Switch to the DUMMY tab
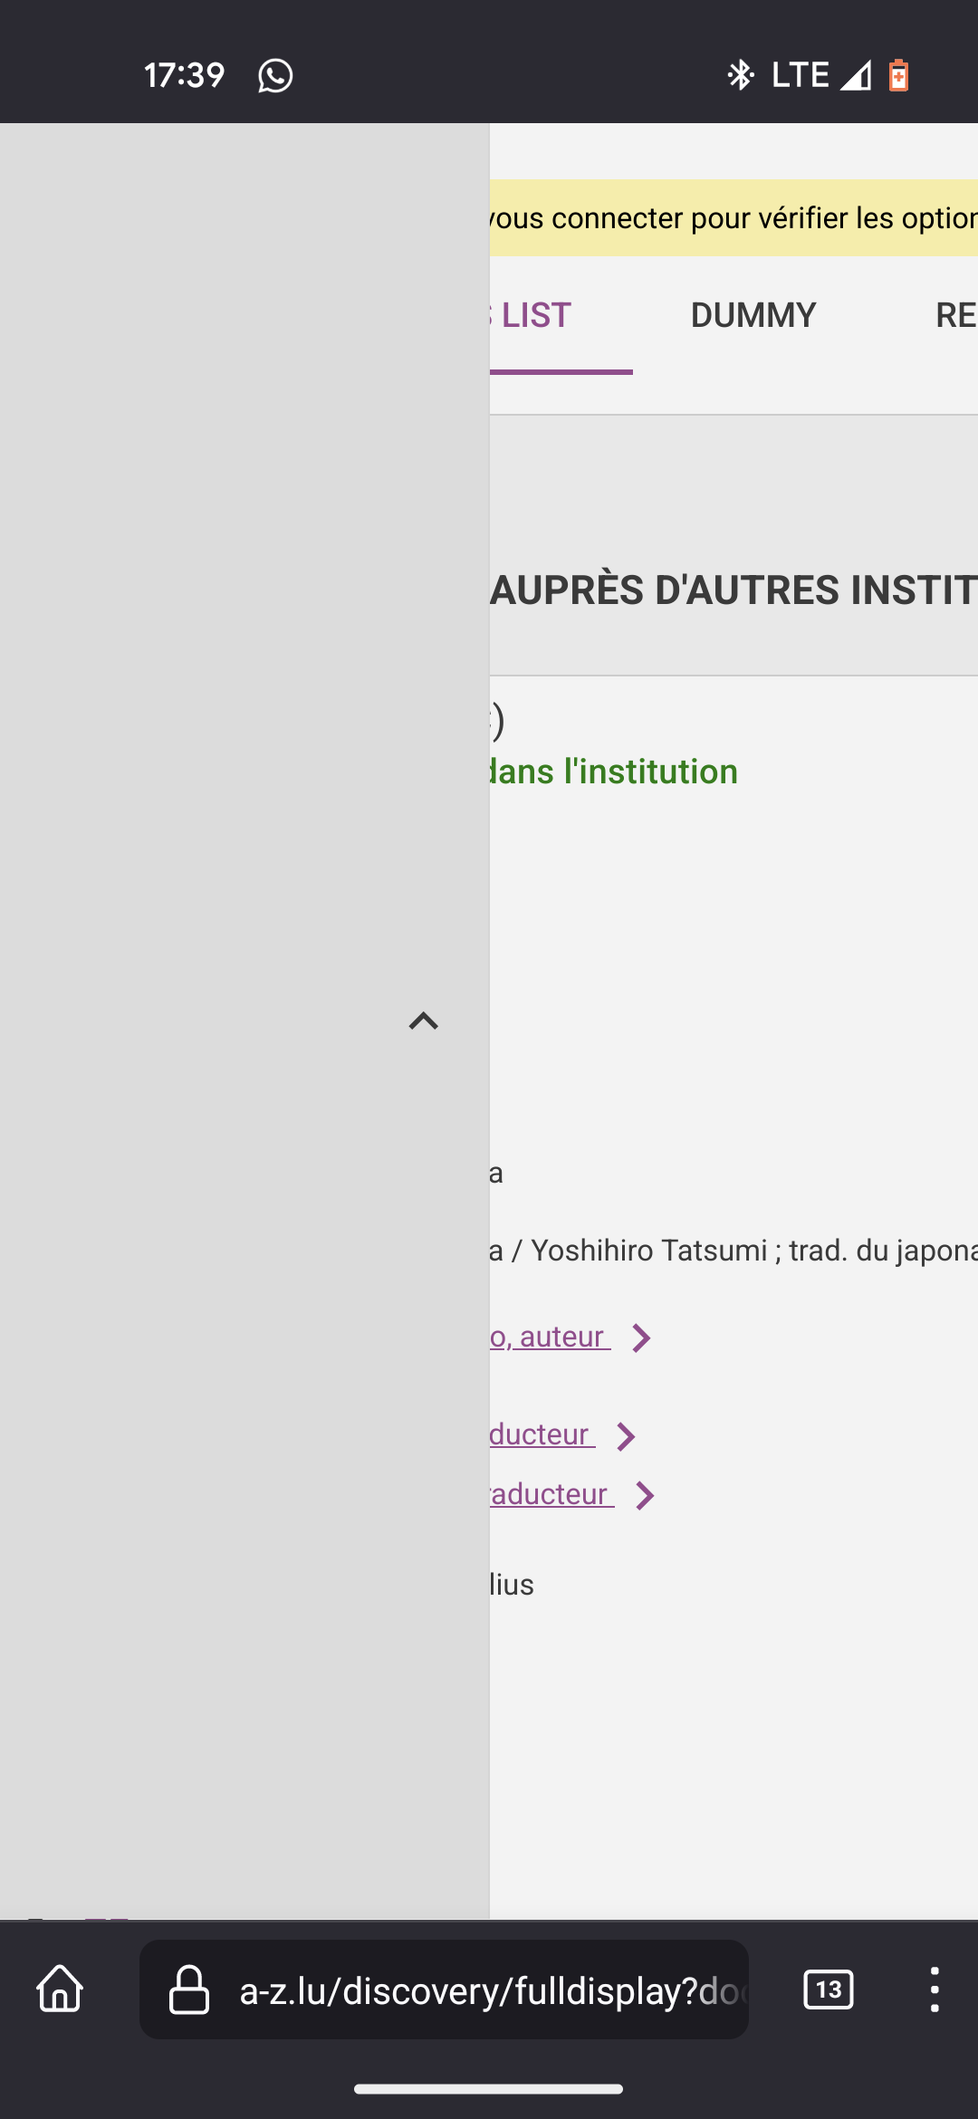978x2119 pixels. (x=753, y=315)
